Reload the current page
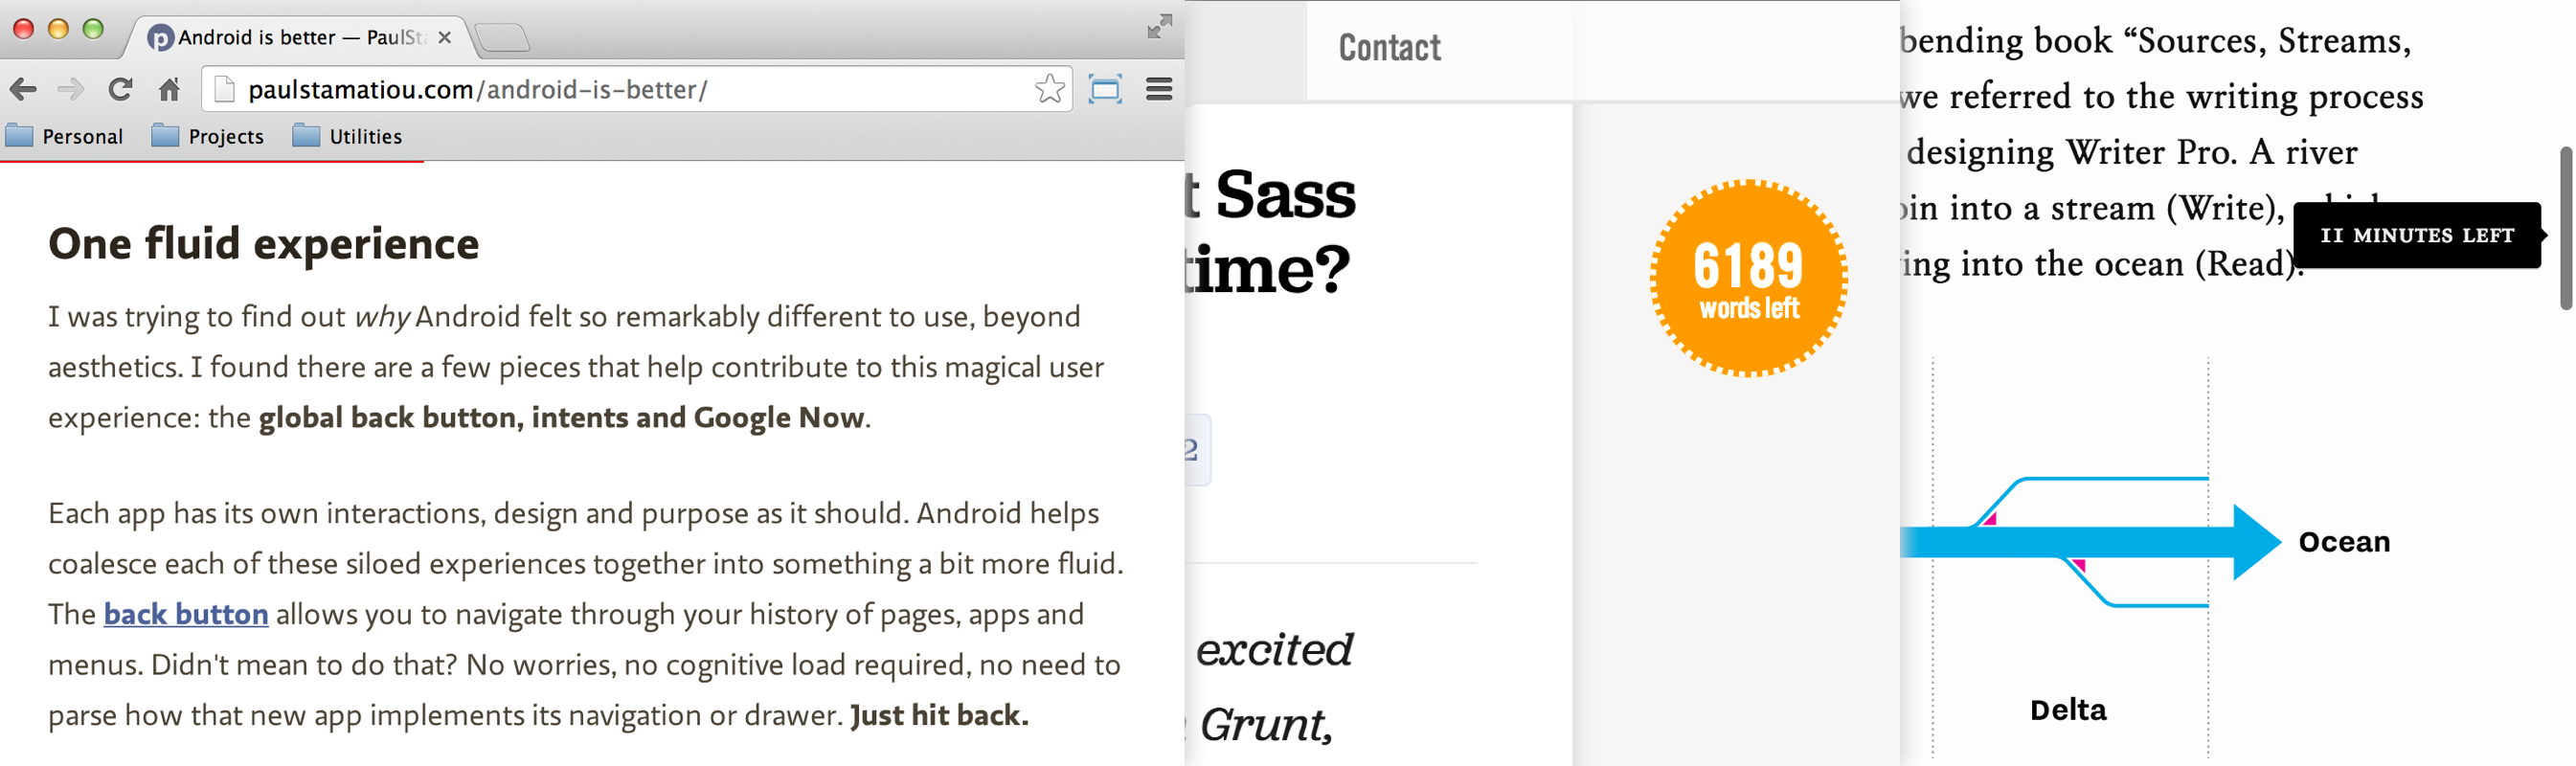 [120, 90]
